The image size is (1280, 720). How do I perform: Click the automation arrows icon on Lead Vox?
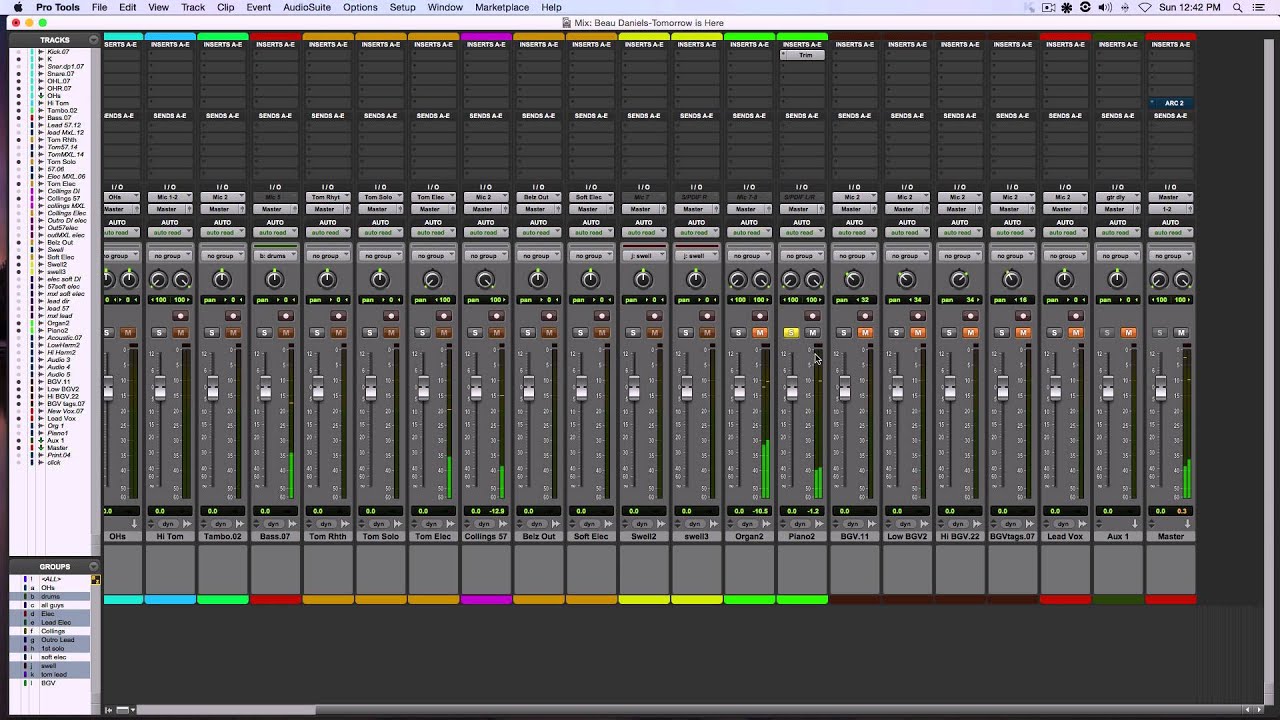[x=1082, y=524]
